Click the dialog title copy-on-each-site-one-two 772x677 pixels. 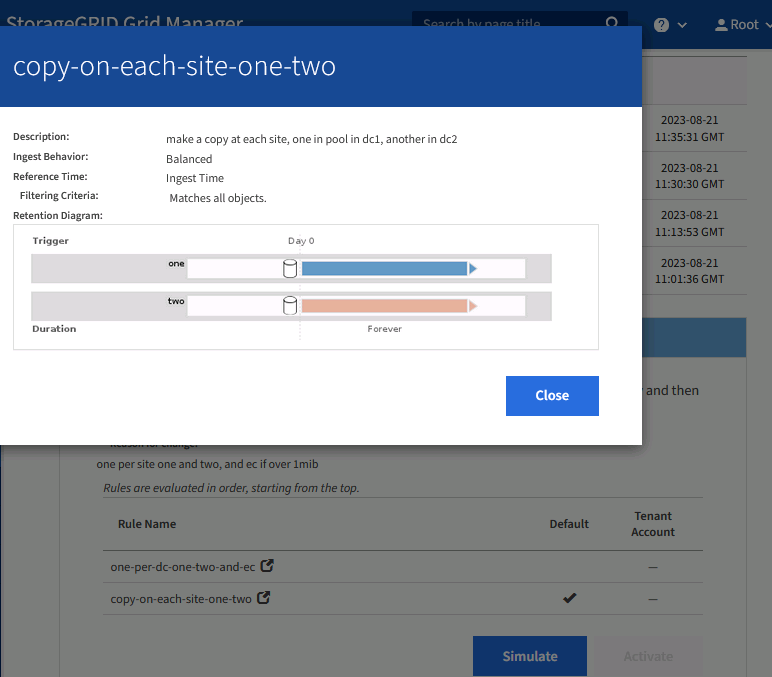pyautogui.click(x=174, y=66)
